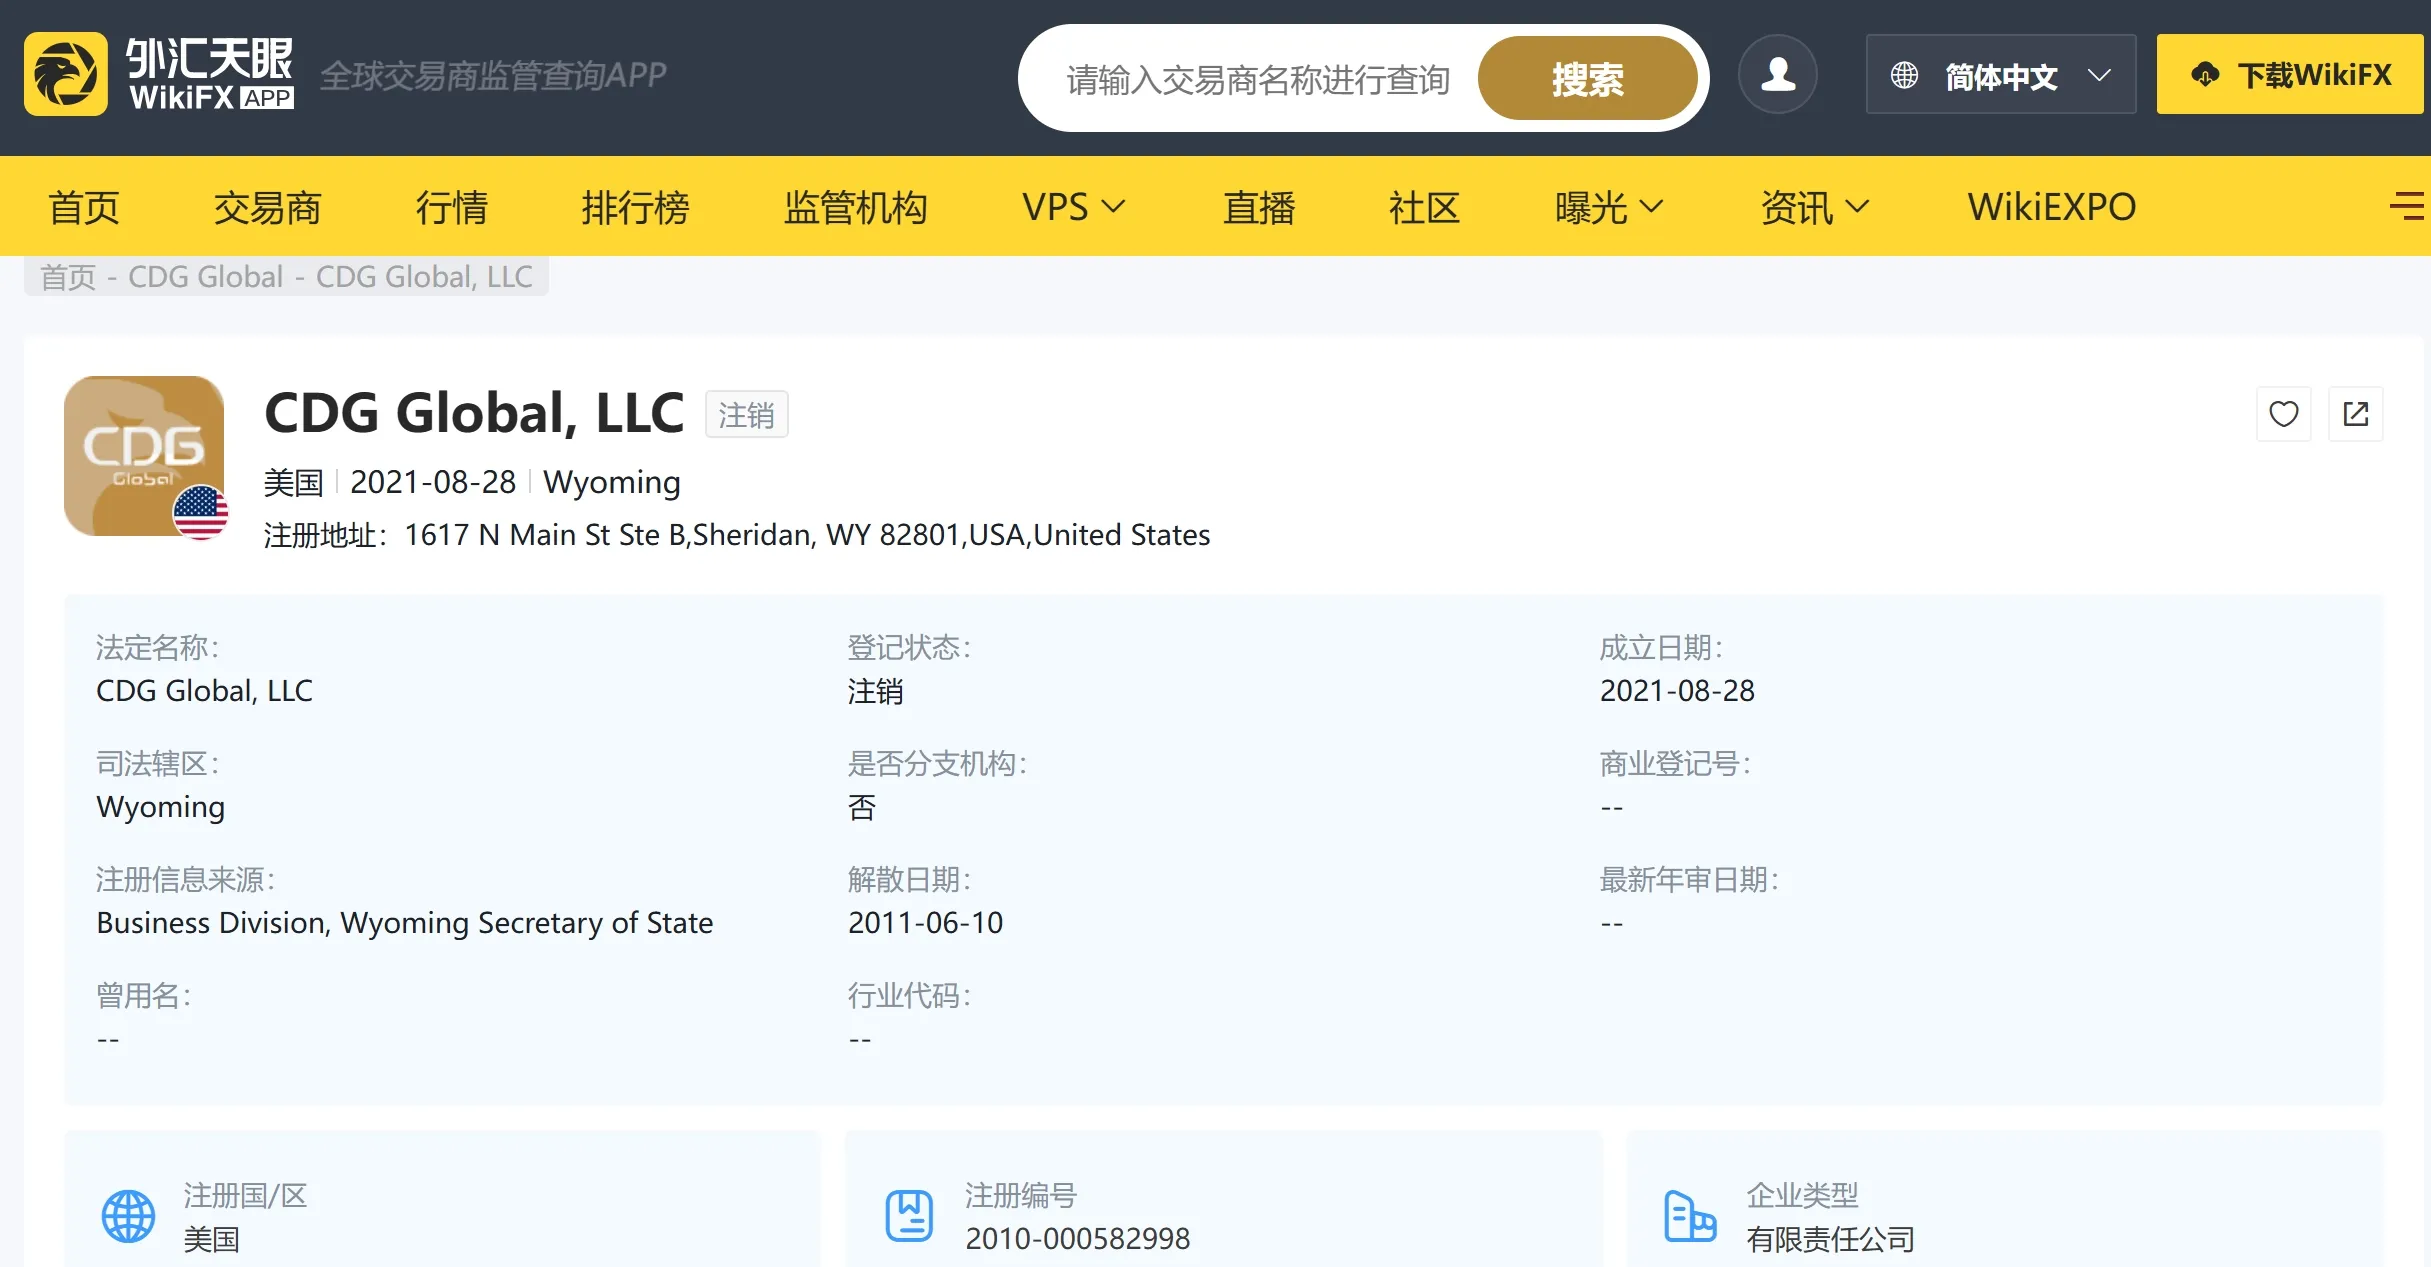Image resolution: width=2431 pixels, height=1267 pixels.
Task: Click the header date 2021-08-28 beside 美国
Action: point(433,482)
